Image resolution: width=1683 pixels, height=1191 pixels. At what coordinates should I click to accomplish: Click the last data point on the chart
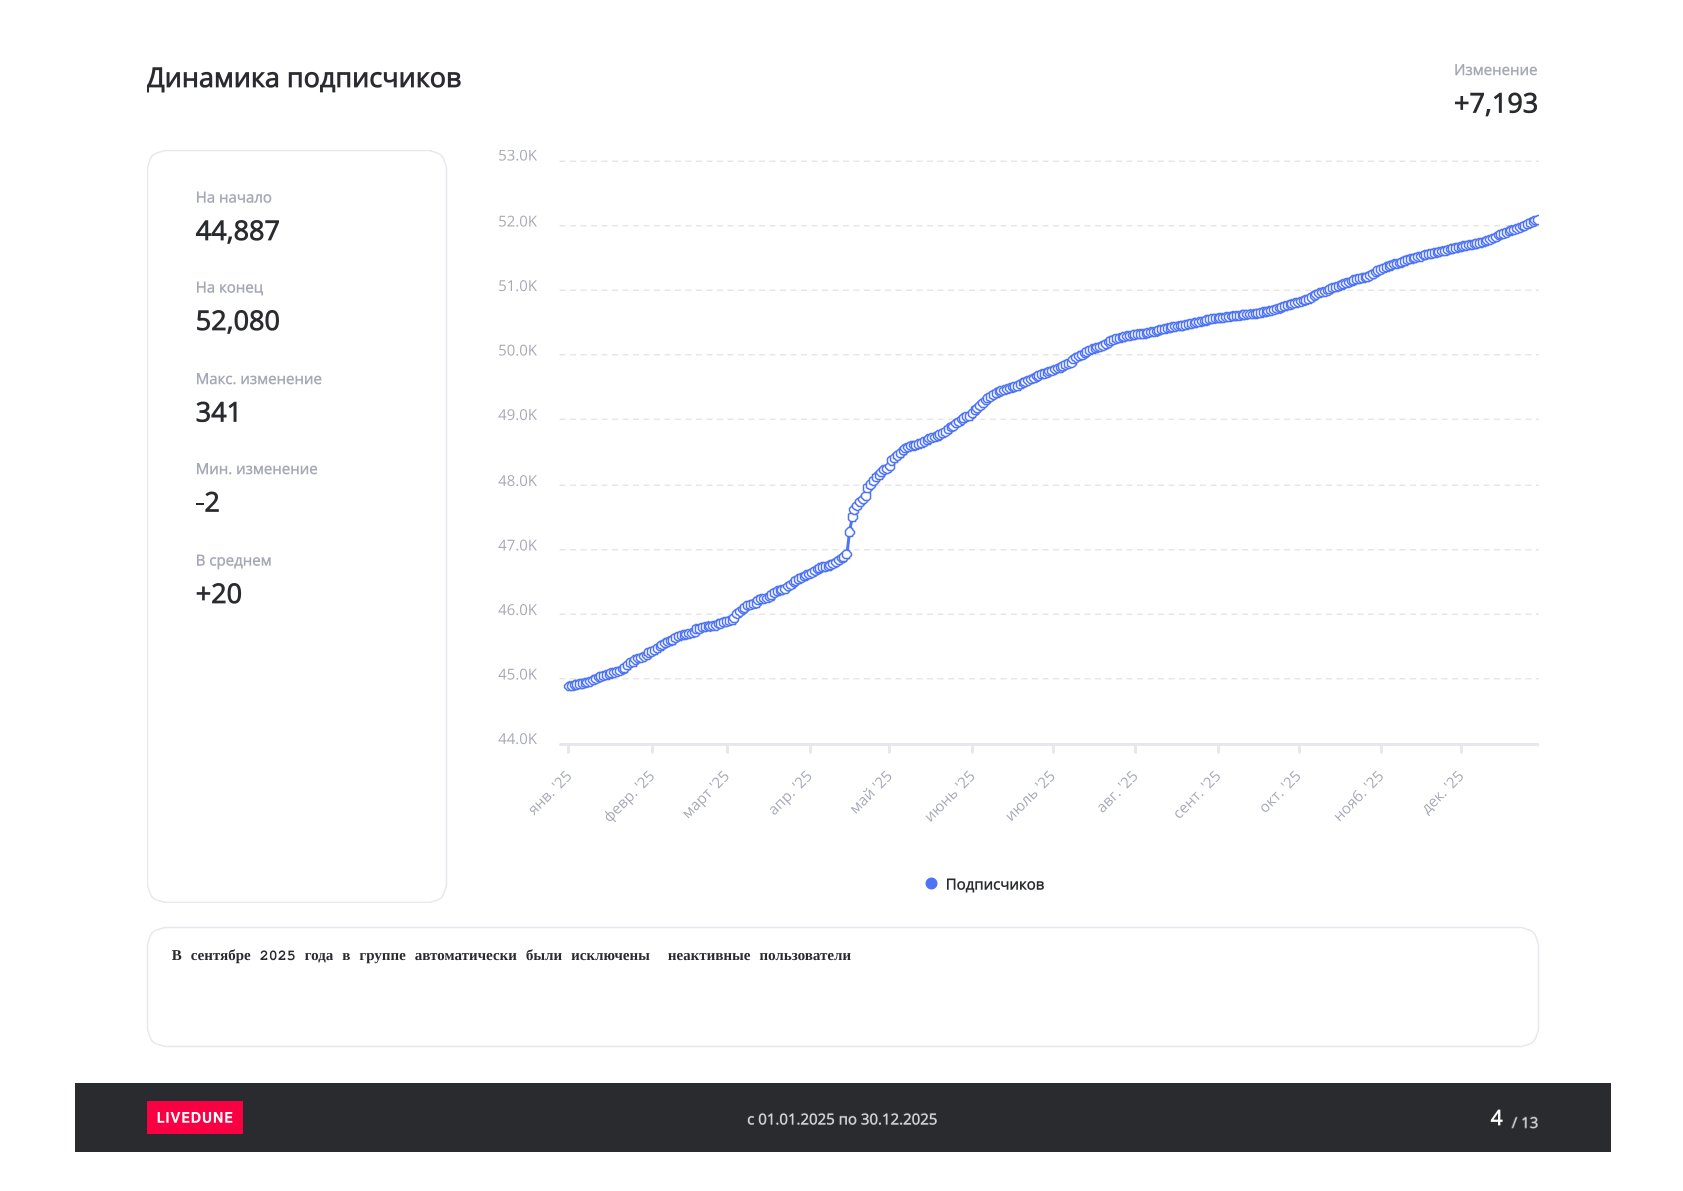point(1536,220)
